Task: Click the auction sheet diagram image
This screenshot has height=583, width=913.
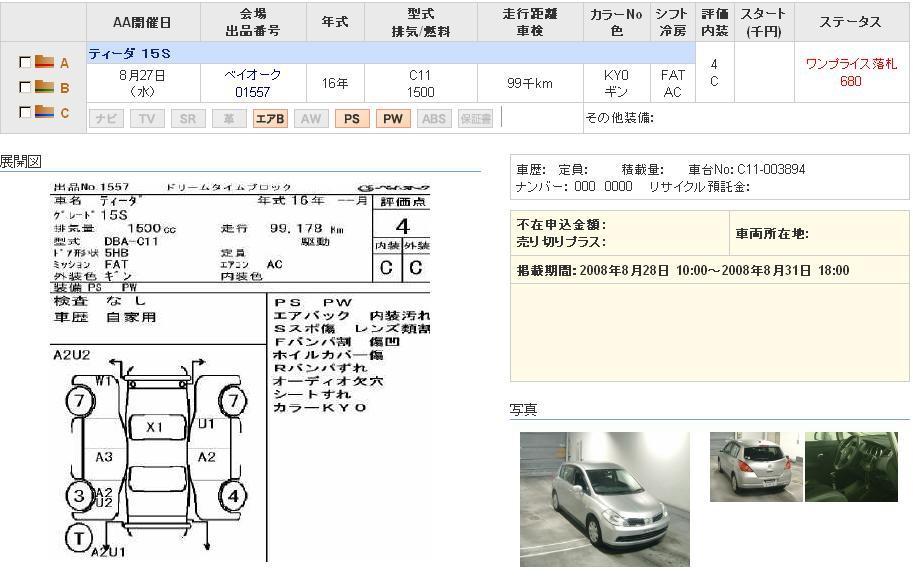Action: coord(240,372)
